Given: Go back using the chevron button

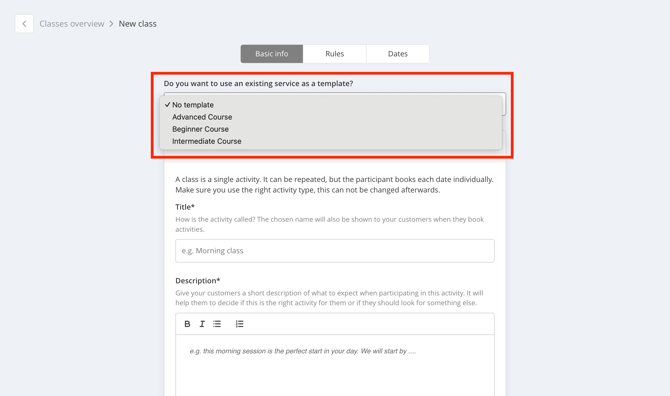Looking at the screenshot, I should pos(24,24).
